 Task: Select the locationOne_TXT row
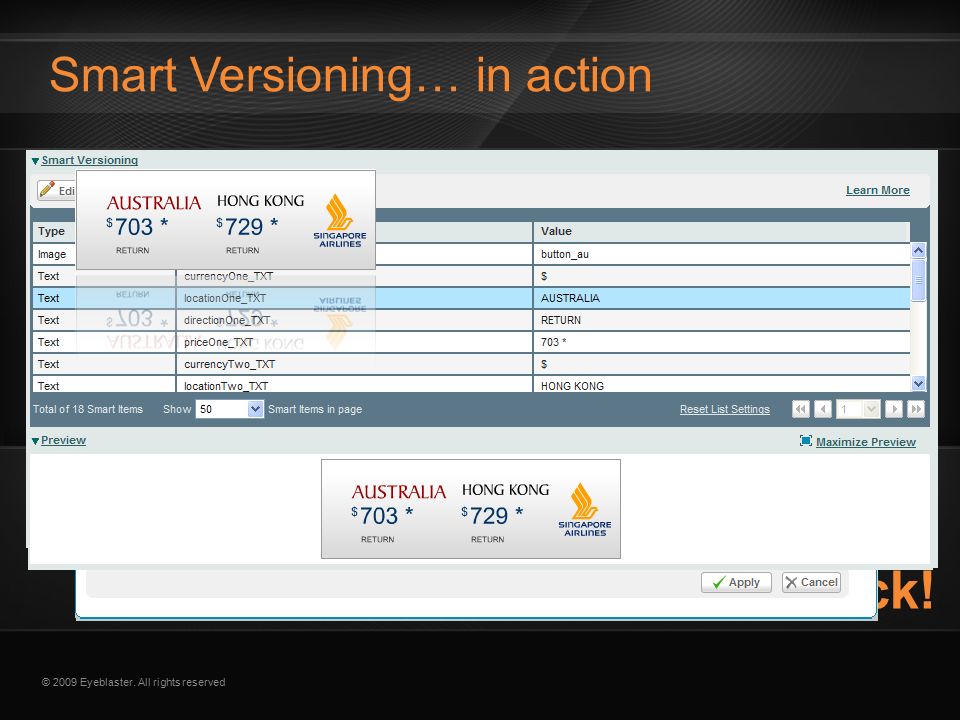[x=471, y=298]
